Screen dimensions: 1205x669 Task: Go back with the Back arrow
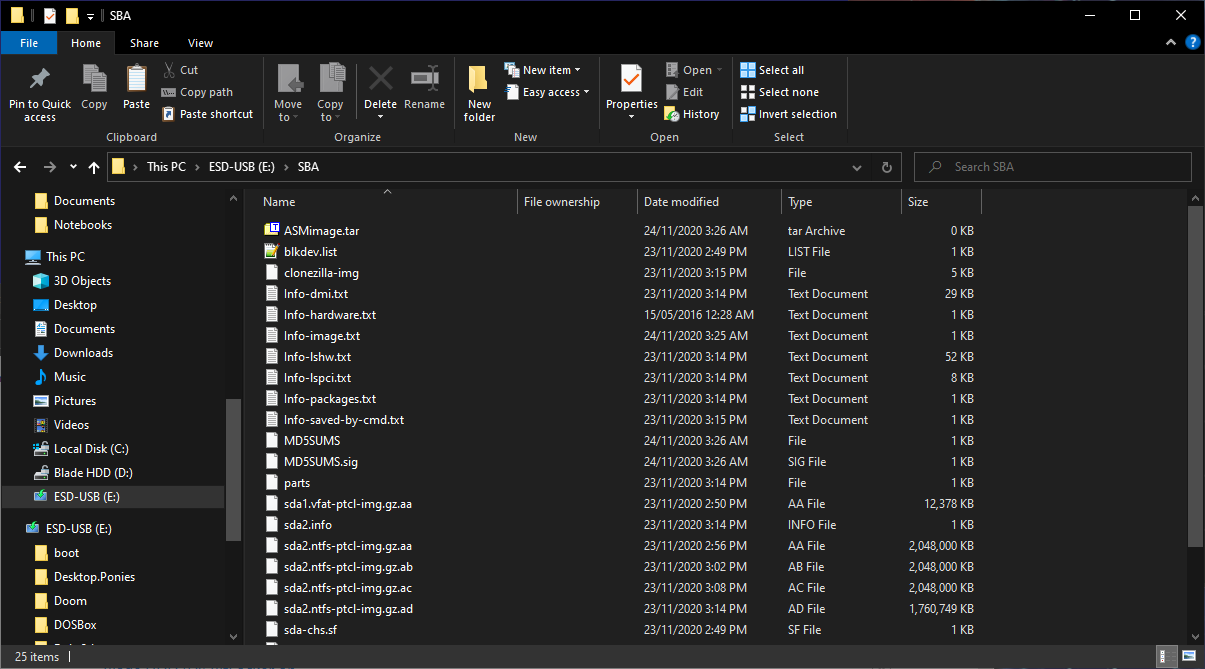(21, 167)
